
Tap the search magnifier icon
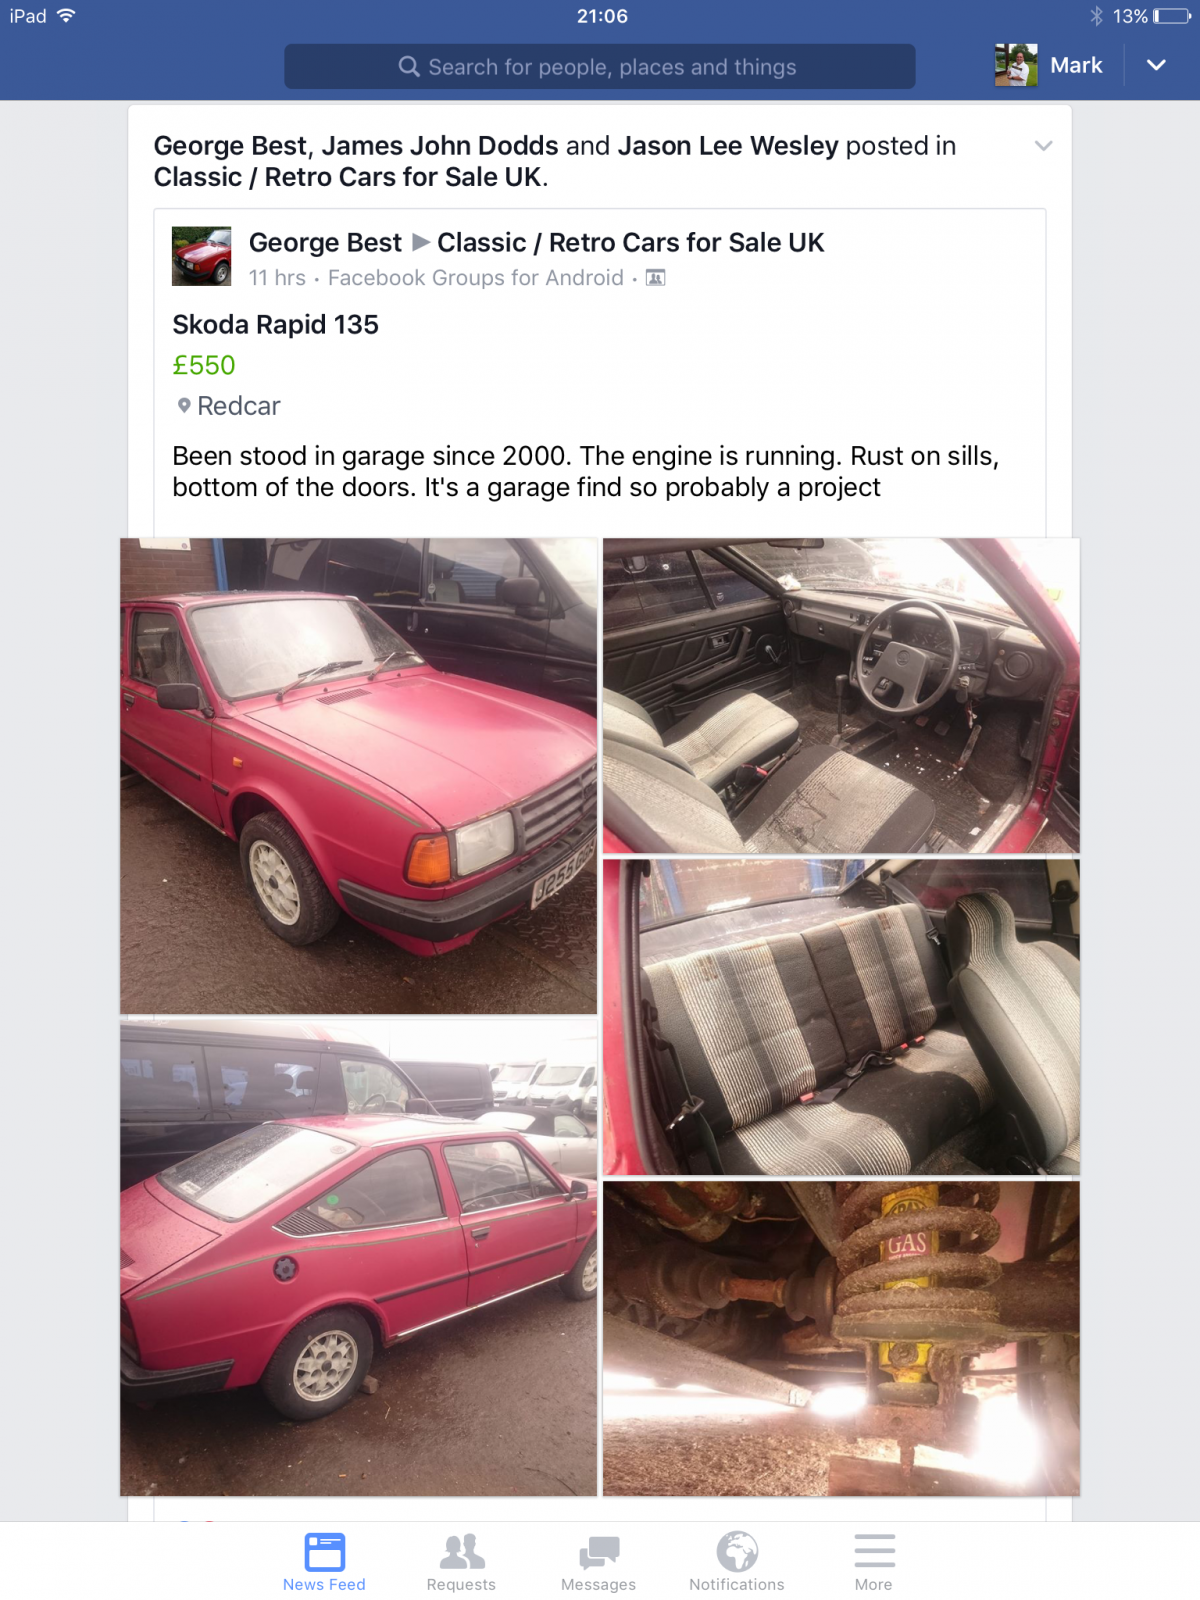coord(409,67)
